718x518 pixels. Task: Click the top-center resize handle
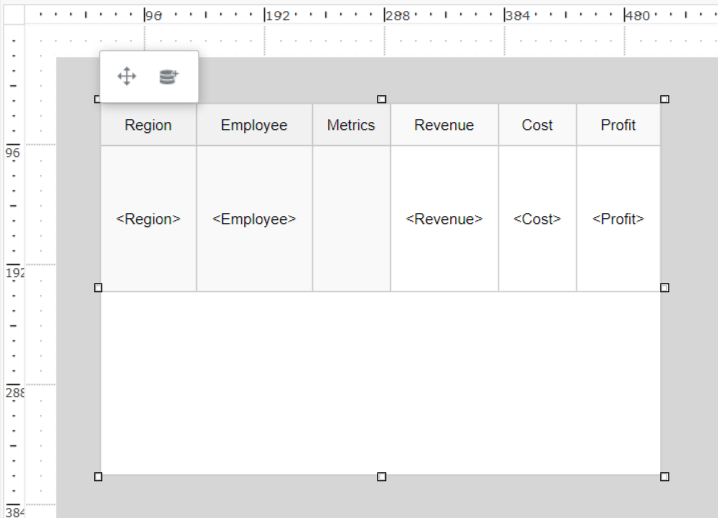click(x=381, y=99)
